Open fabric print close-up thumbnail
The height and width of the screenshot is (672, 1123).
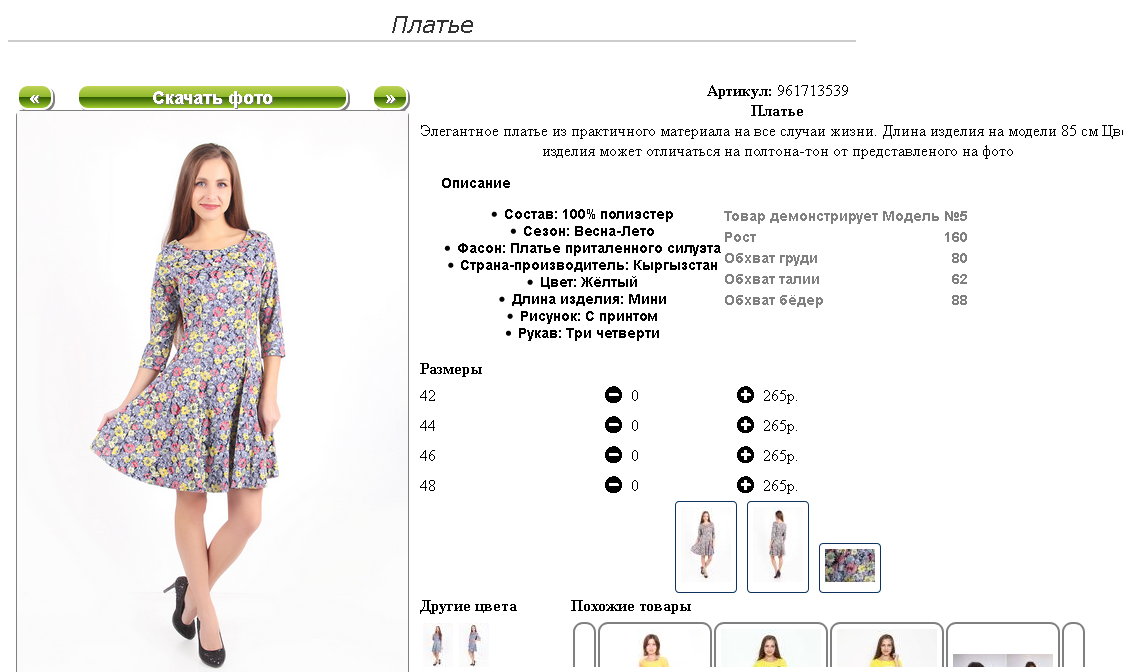click(849, 567)
